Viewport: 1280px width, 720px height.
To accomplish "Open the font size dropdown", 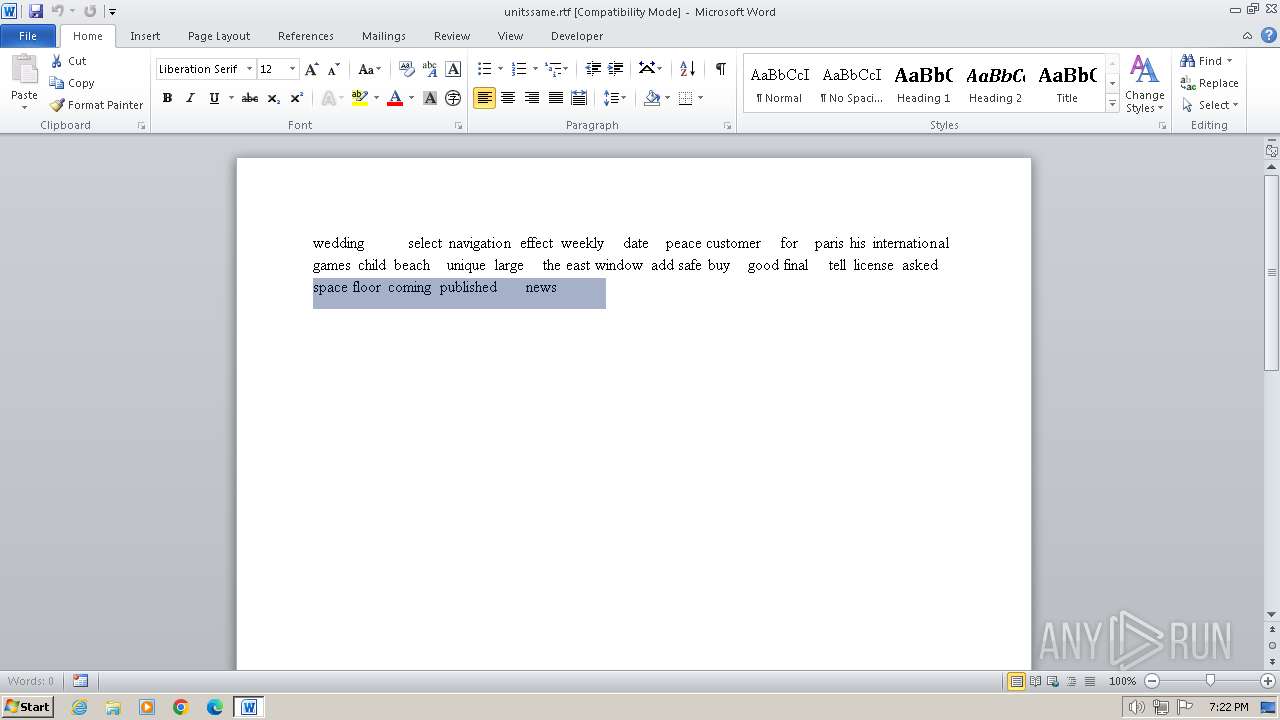I will coord(292,69).
